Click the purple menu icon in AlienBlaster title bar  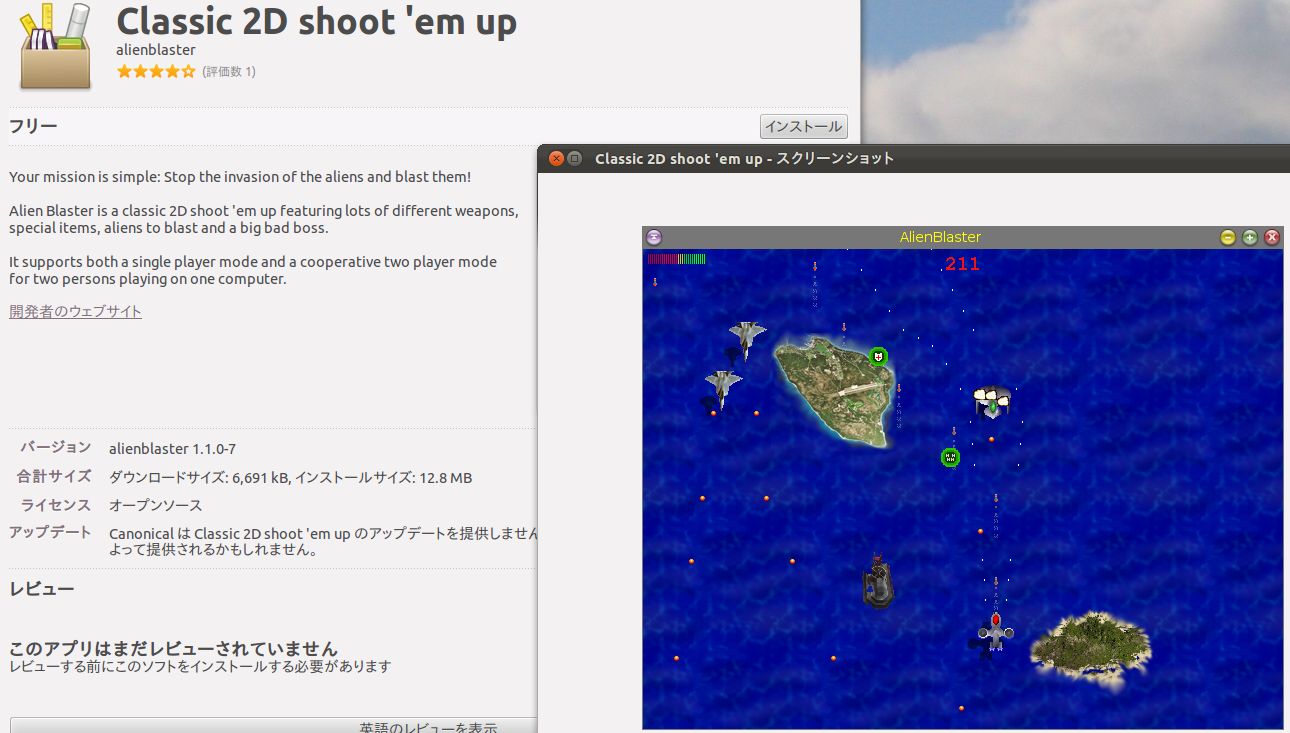(x=653, y=237)
